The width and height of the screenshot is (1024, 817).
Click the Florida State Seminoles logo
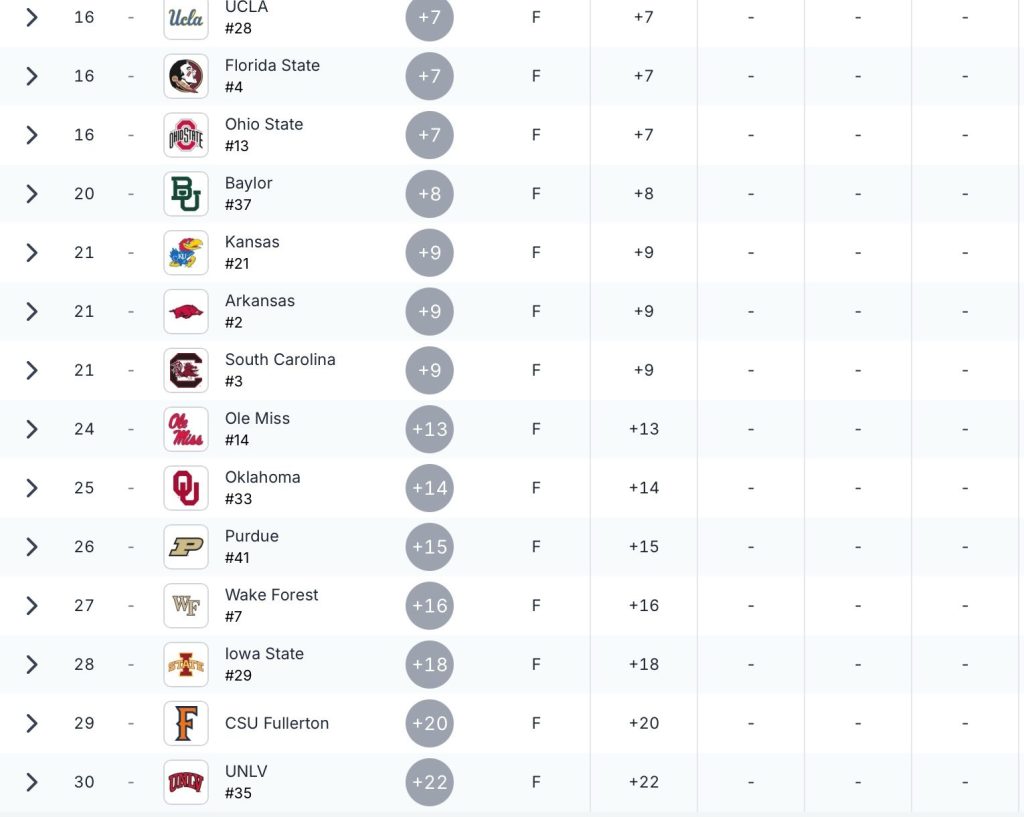pyautogui.click(x=186, y=76)
